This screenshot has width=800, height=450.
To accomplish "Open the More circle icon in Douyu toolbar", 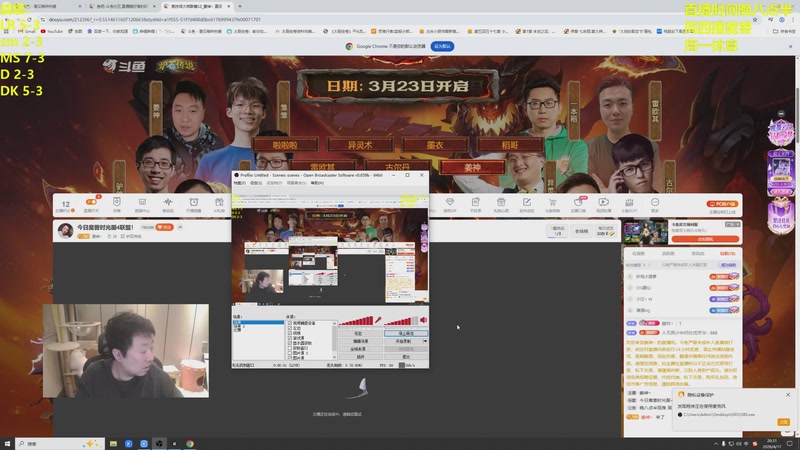I will (x=655, y=202).
